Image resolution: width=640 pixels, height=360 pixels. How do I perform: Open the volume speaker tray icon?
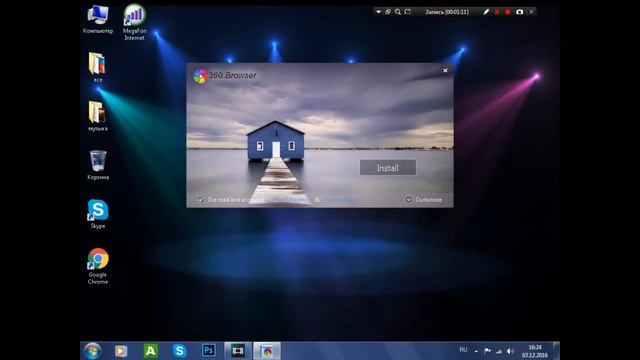[510, 351]
